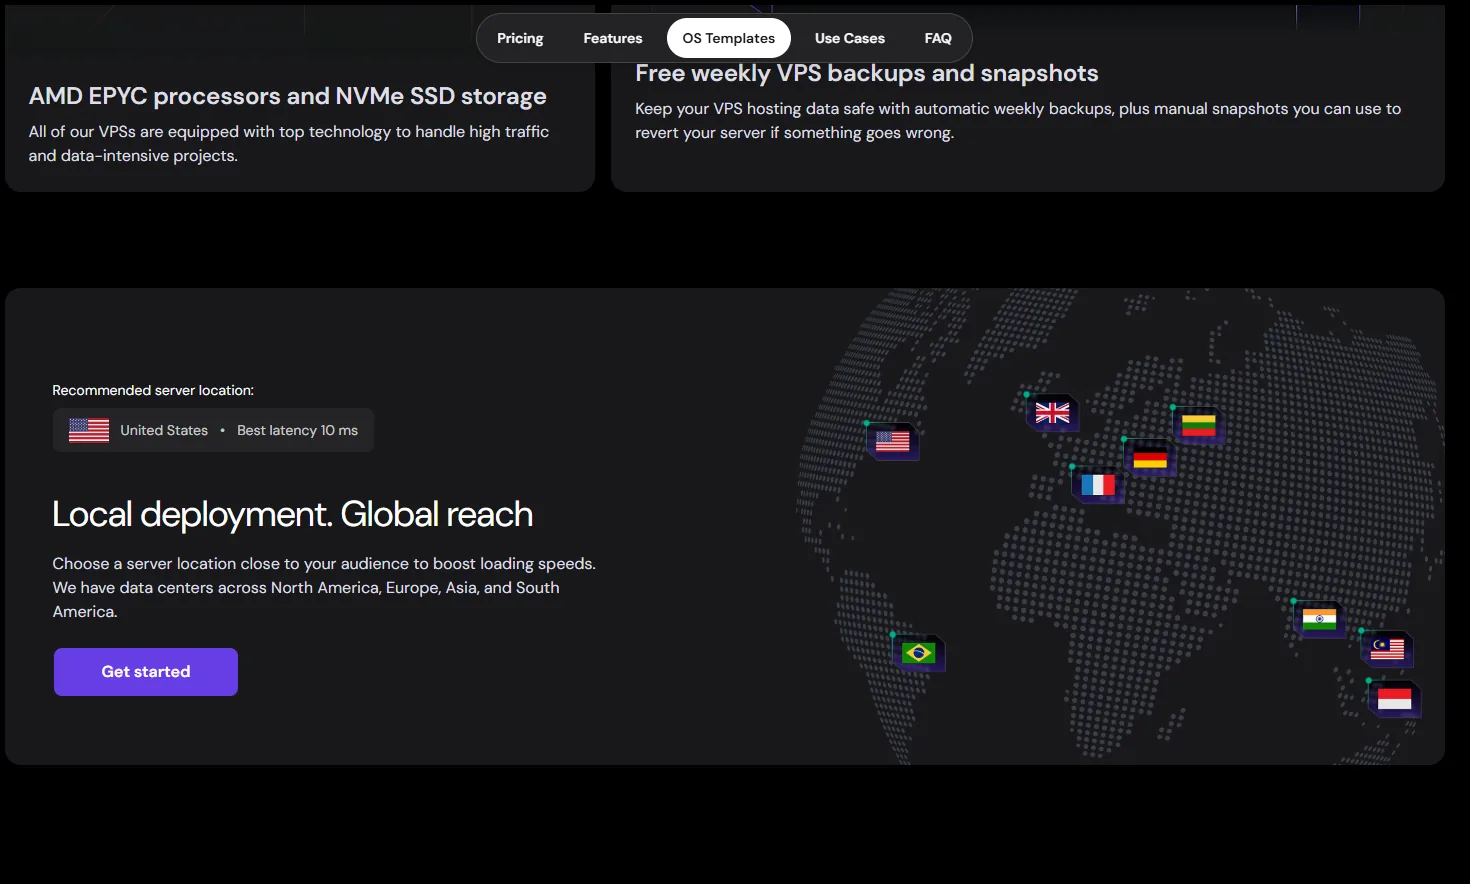This screenshot has width=1470, height=884.
Task: Select the France flag marker on the map
Action: [1098, 485]
